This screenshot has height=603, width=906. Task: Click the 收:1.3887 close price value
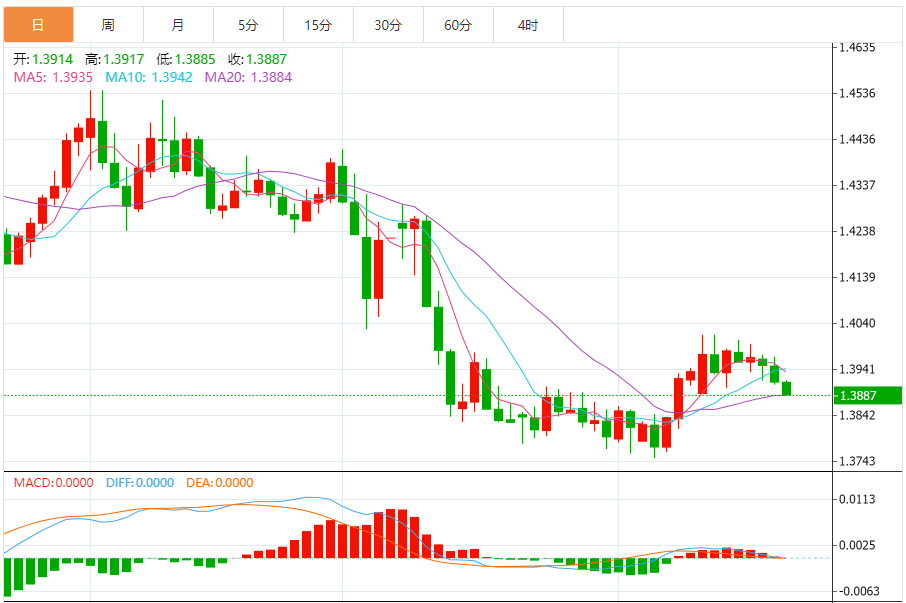click(x=257, y=59)
